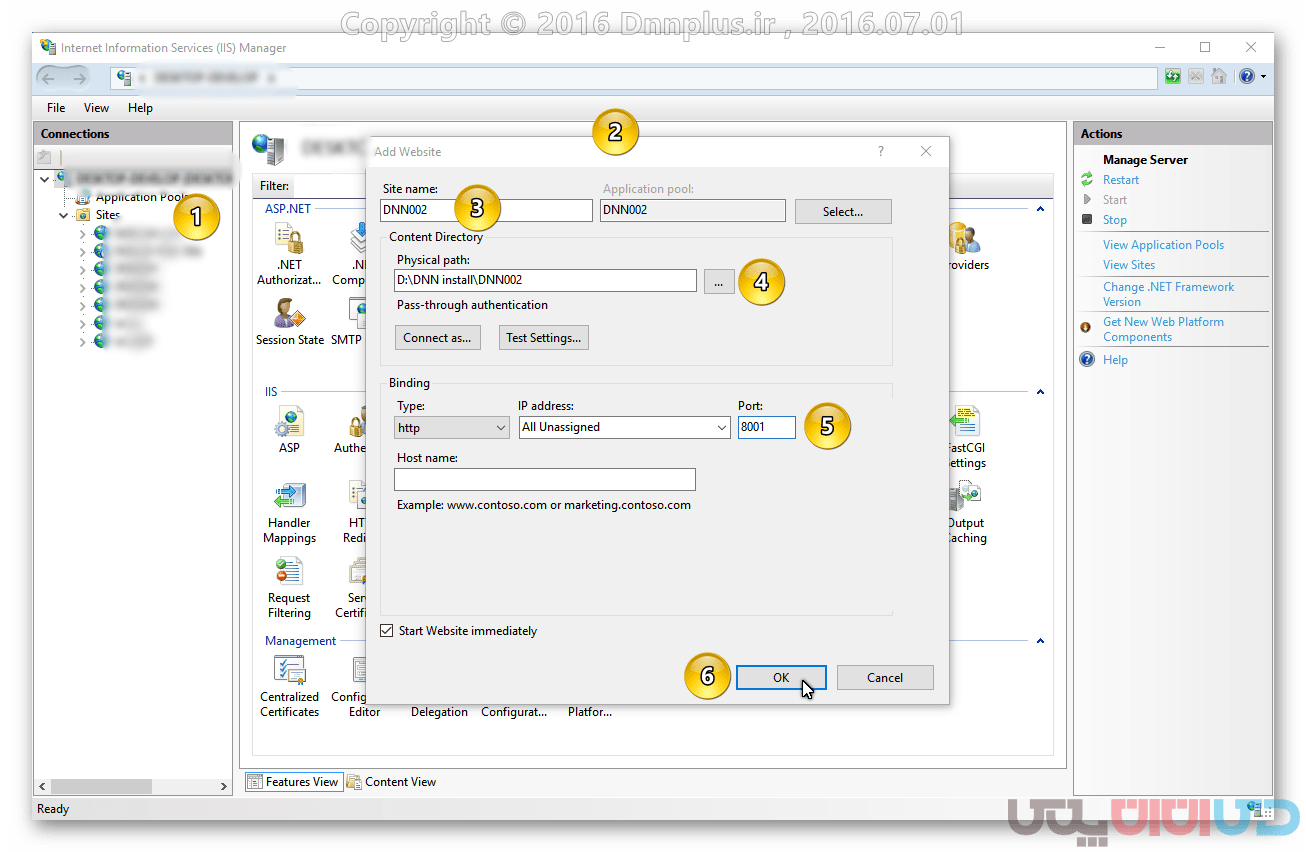The width and height of the screenshot is (1306, 852).
Task: Click the Help icon in the address toolbar
Action: [1246, 77]
